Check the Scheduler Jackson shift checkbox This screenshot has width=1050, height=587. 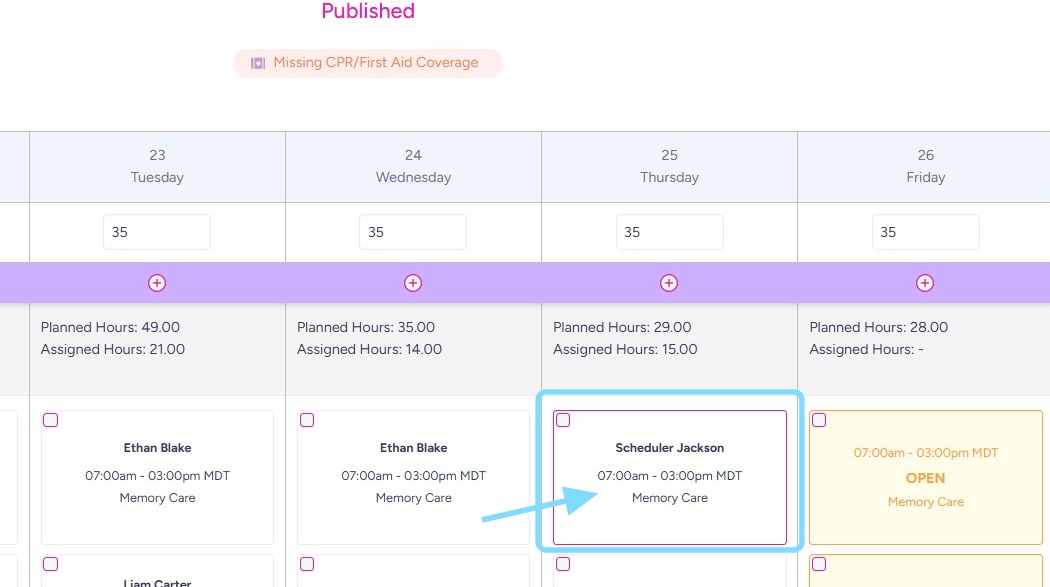563,420
